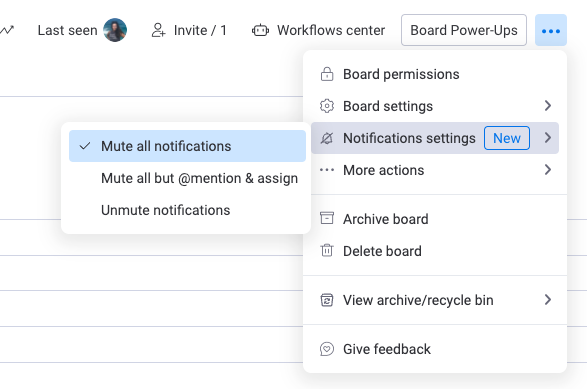This screenshot has height=389, width=587.
Task: Click the activity trend line icon
Action: point(7,30)
